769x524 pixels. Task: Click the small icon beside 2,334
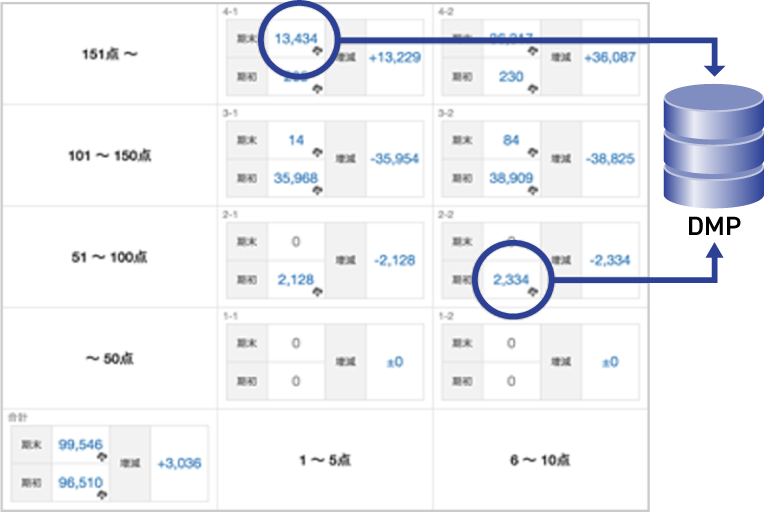tap(532, 293)
